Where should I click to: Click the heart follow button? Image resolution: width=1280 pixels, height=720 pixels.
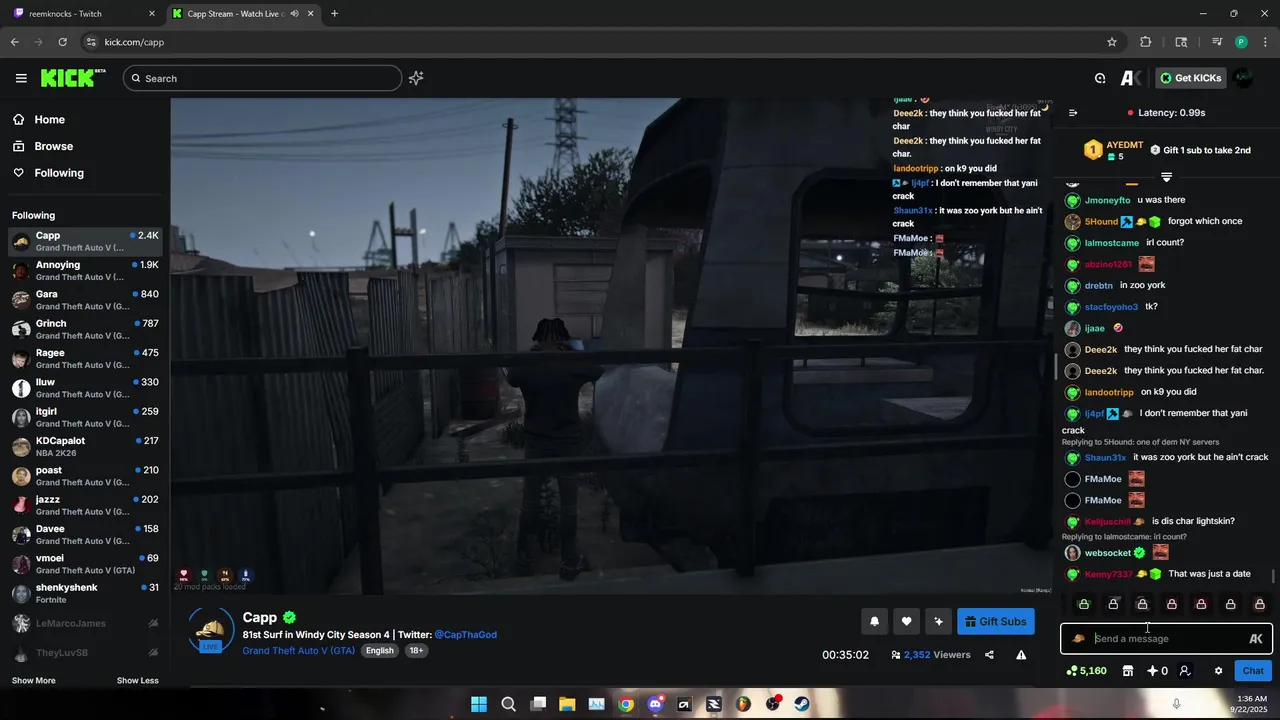pos(906,622)
